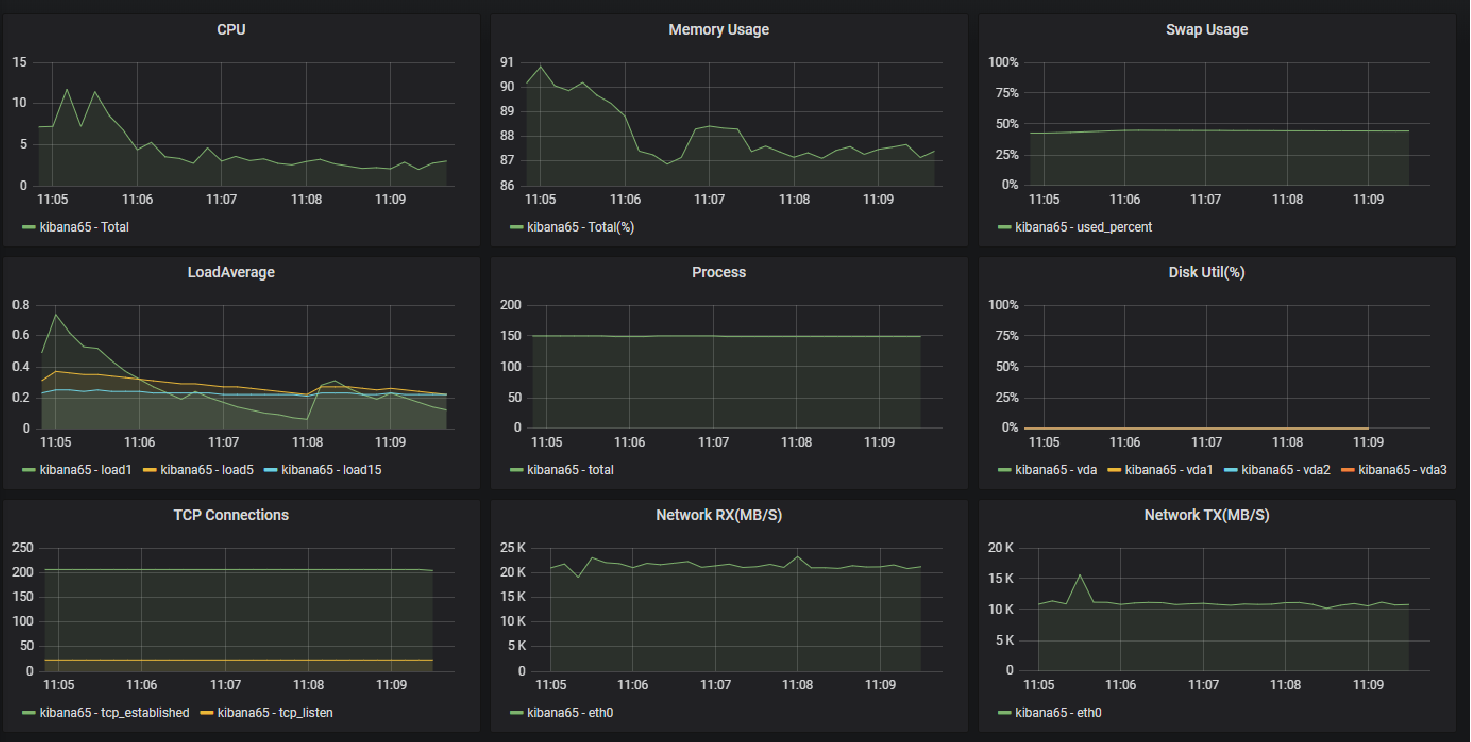The width and height of the screenshot is (1471, 742).
Task: Toggle the kibana65 - load5 legend series
Action: tap(206, 469)
